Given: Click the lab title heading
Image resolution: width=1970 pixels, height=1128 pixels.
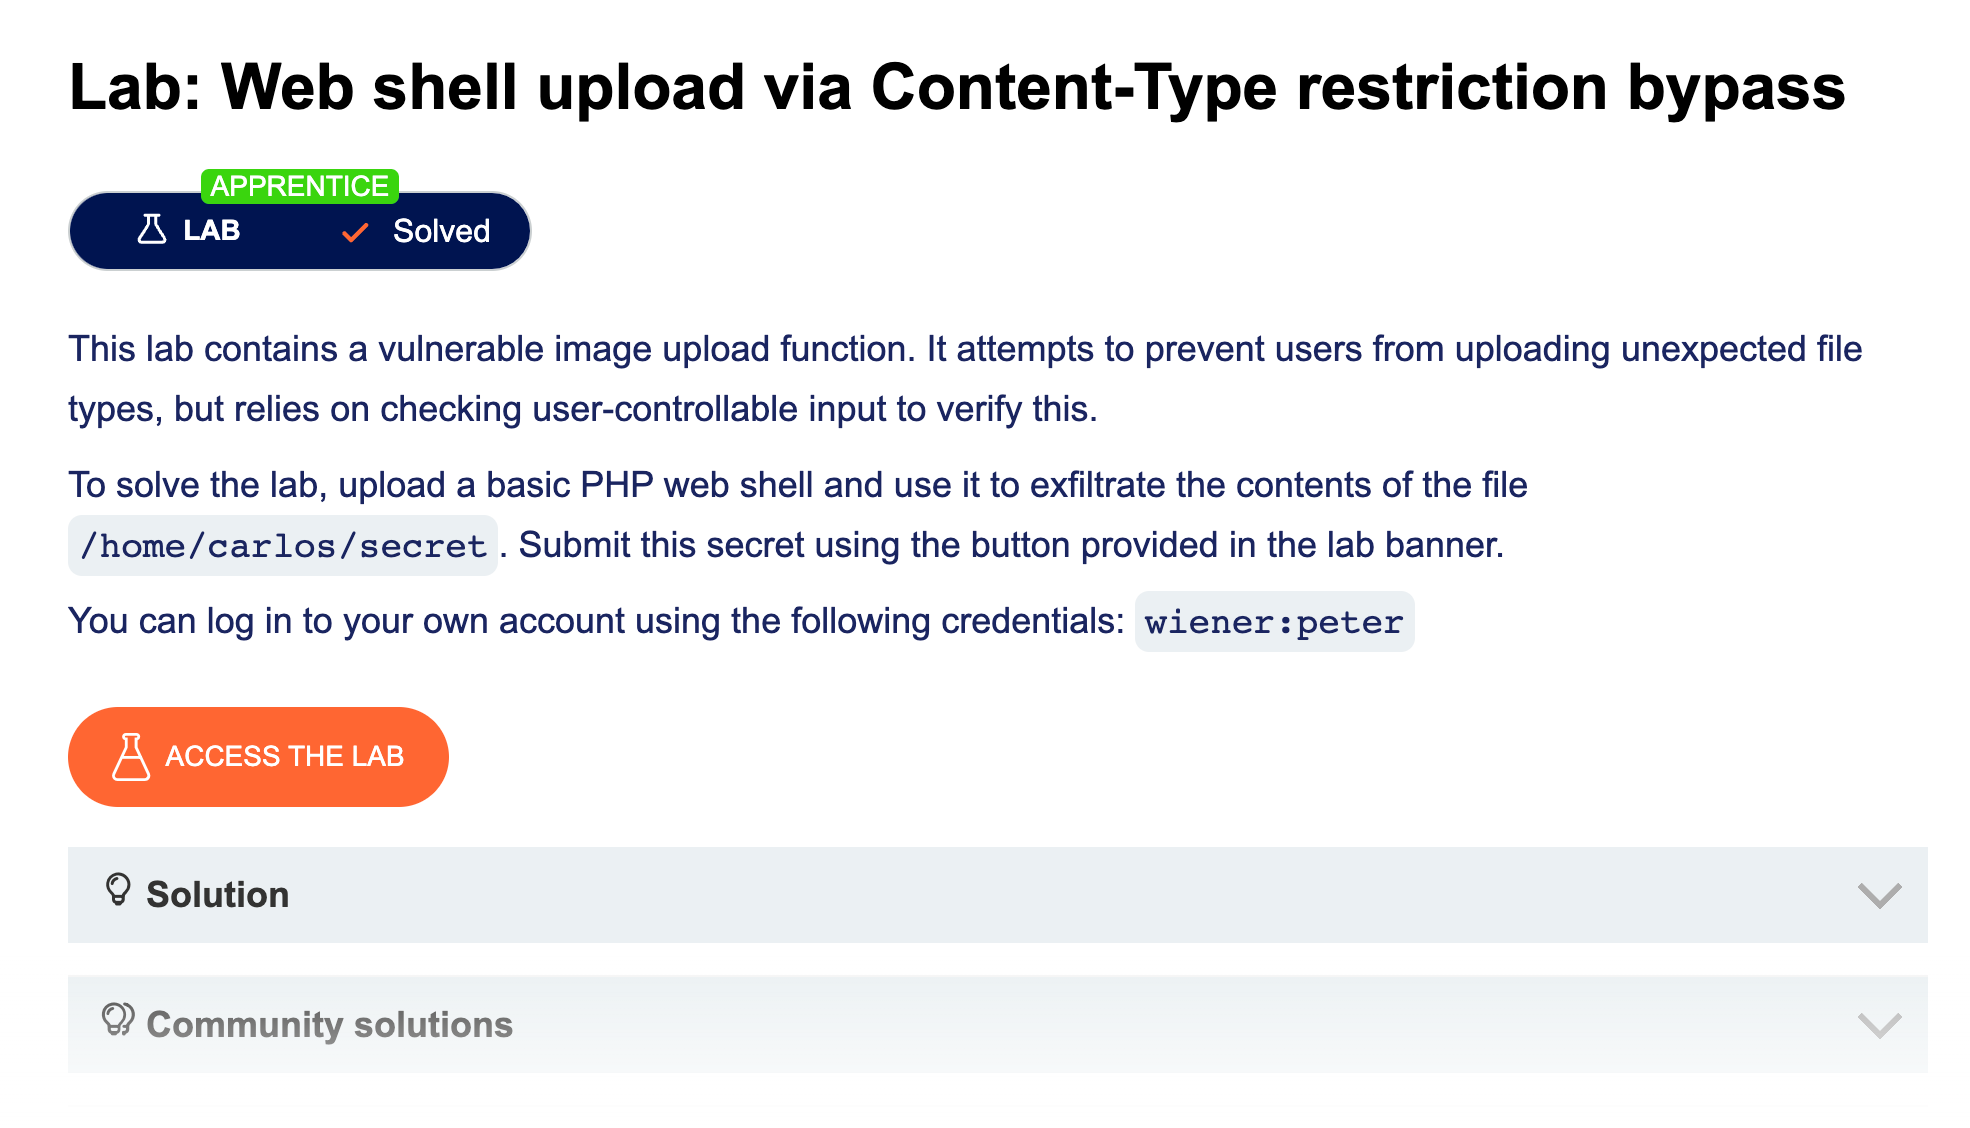Looking at the screenshot, I should [957, 87].
